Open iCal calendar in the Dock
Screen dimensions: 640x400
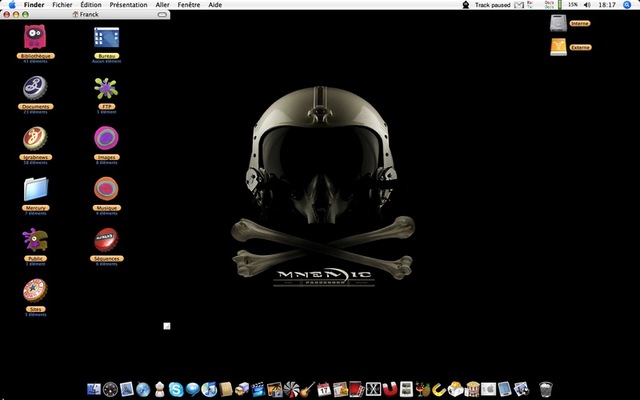pyautogui.click(x=324, y=389)
